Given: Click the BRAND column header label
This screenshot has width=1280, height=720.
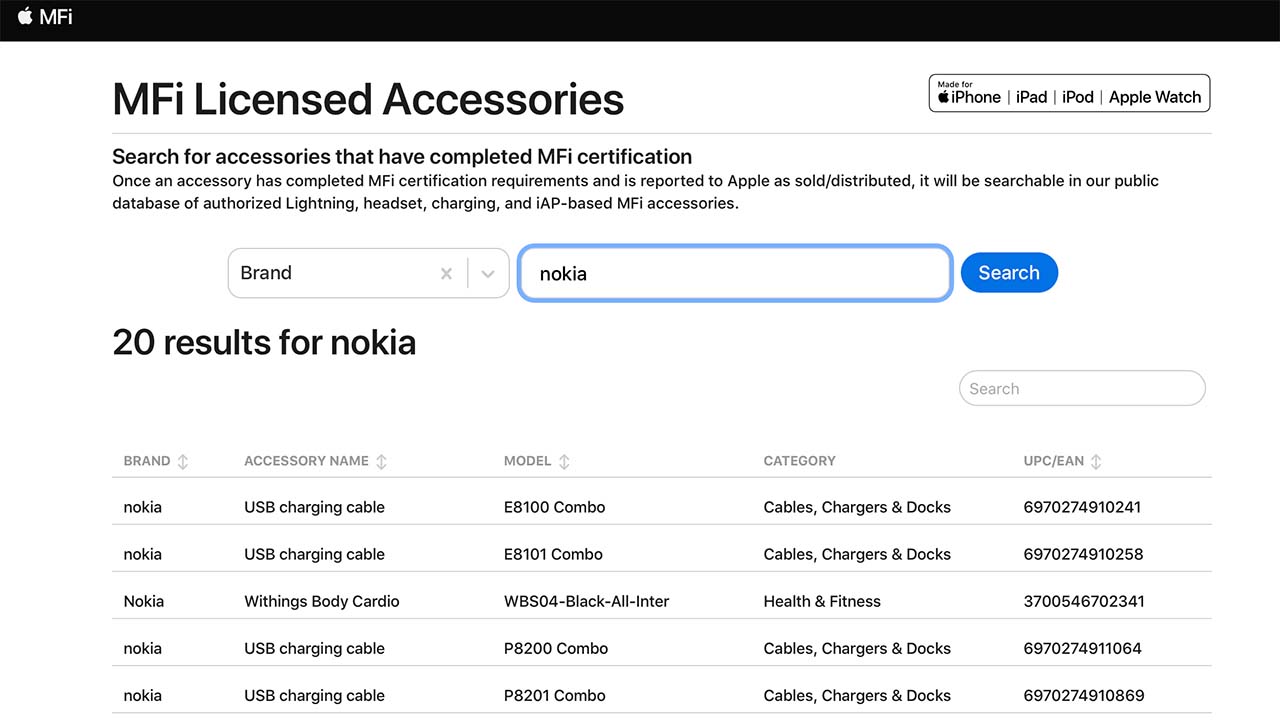Looking at the screenshot, I should pyautogui.click(x=147, y=461).
